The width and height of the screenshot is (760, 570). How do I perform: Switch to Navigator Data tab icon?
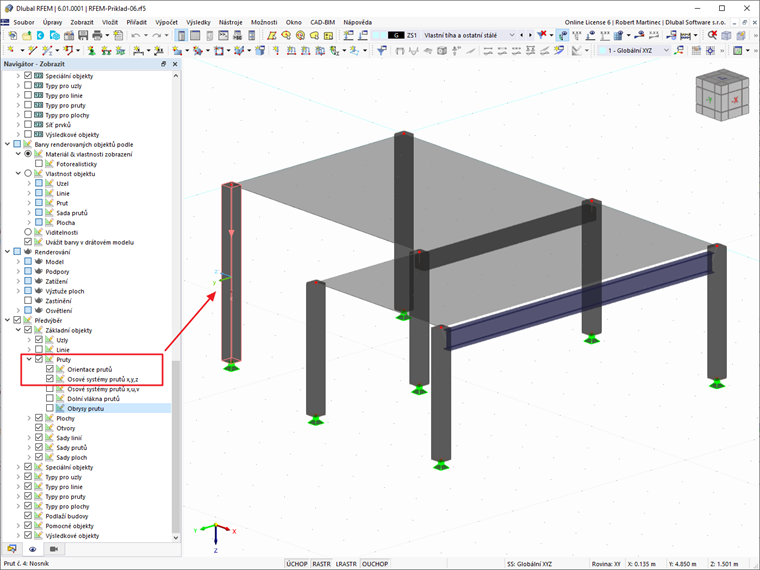click(x=12, y=549)
